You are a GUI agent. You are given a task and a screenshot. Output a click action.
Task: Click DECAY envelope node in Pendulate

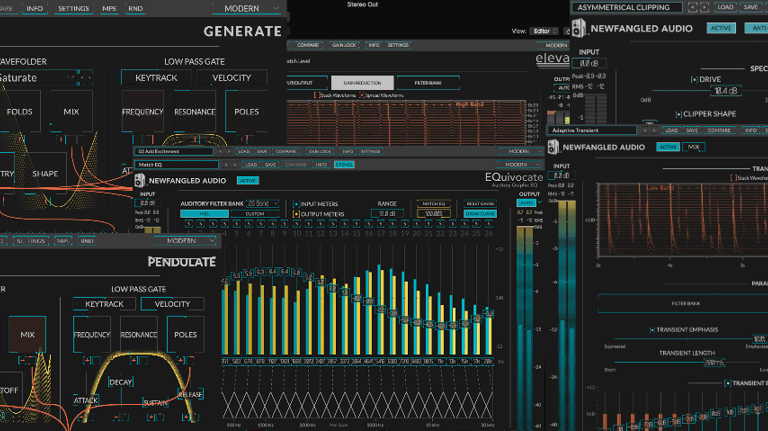pos(120,382)
